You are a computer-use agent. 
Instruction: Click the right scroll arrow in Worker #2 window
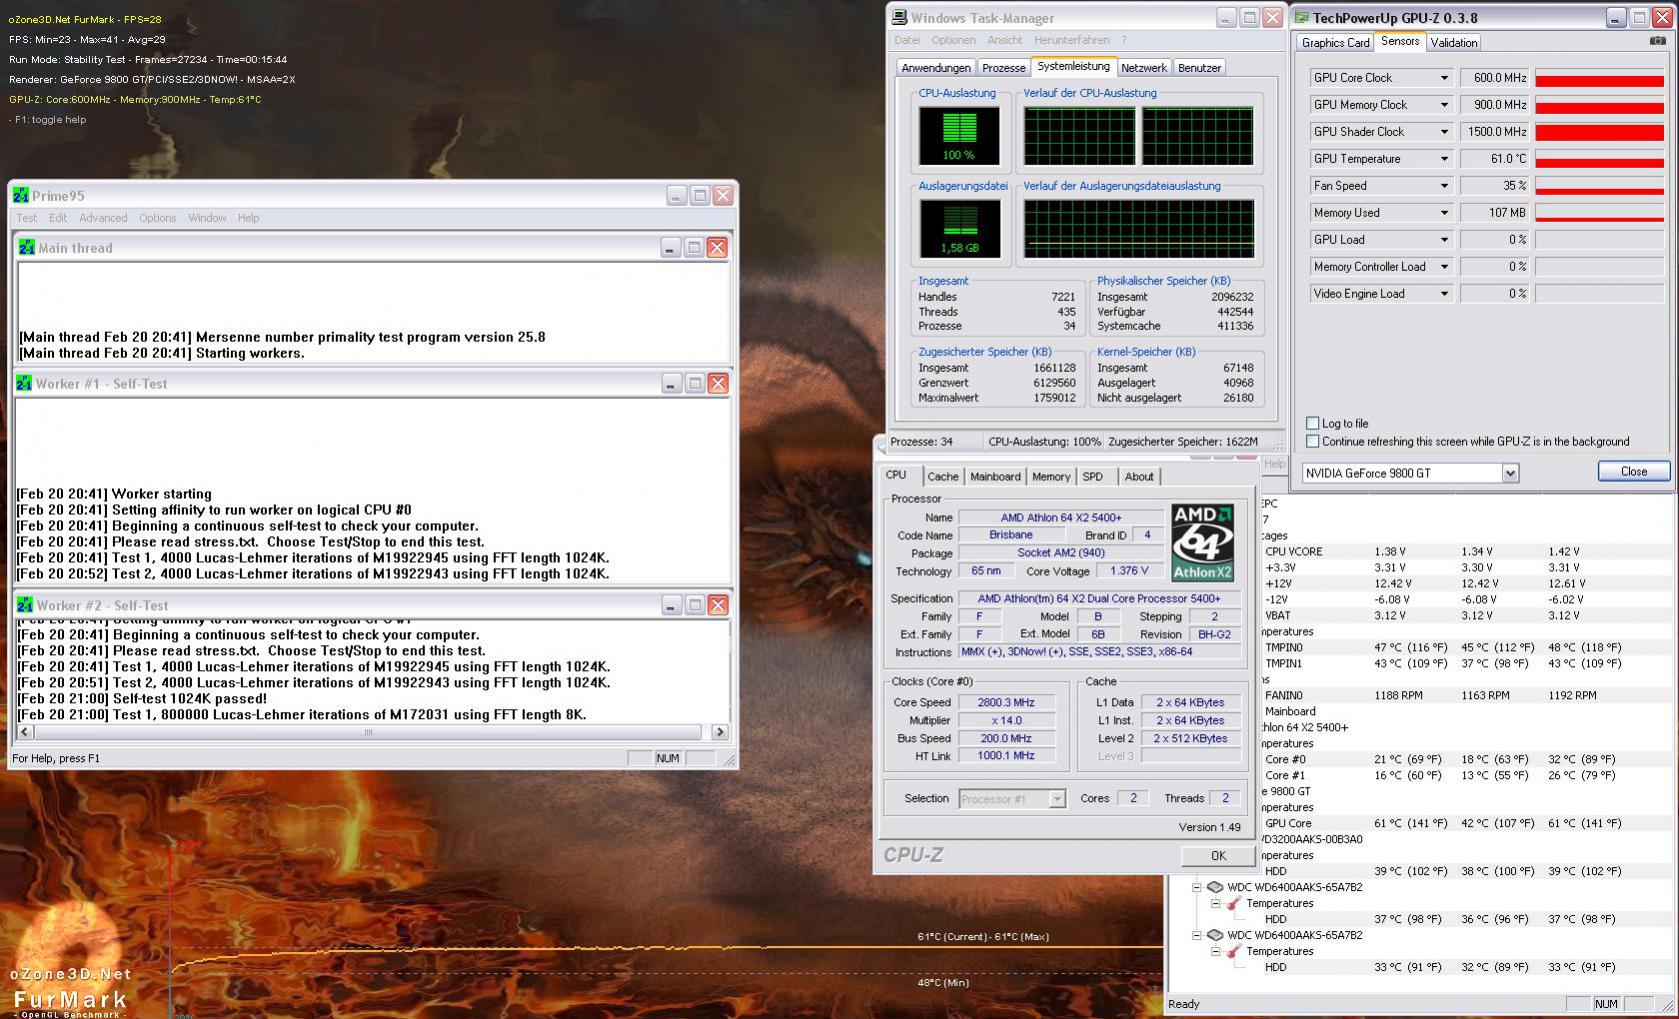point(719,732)
